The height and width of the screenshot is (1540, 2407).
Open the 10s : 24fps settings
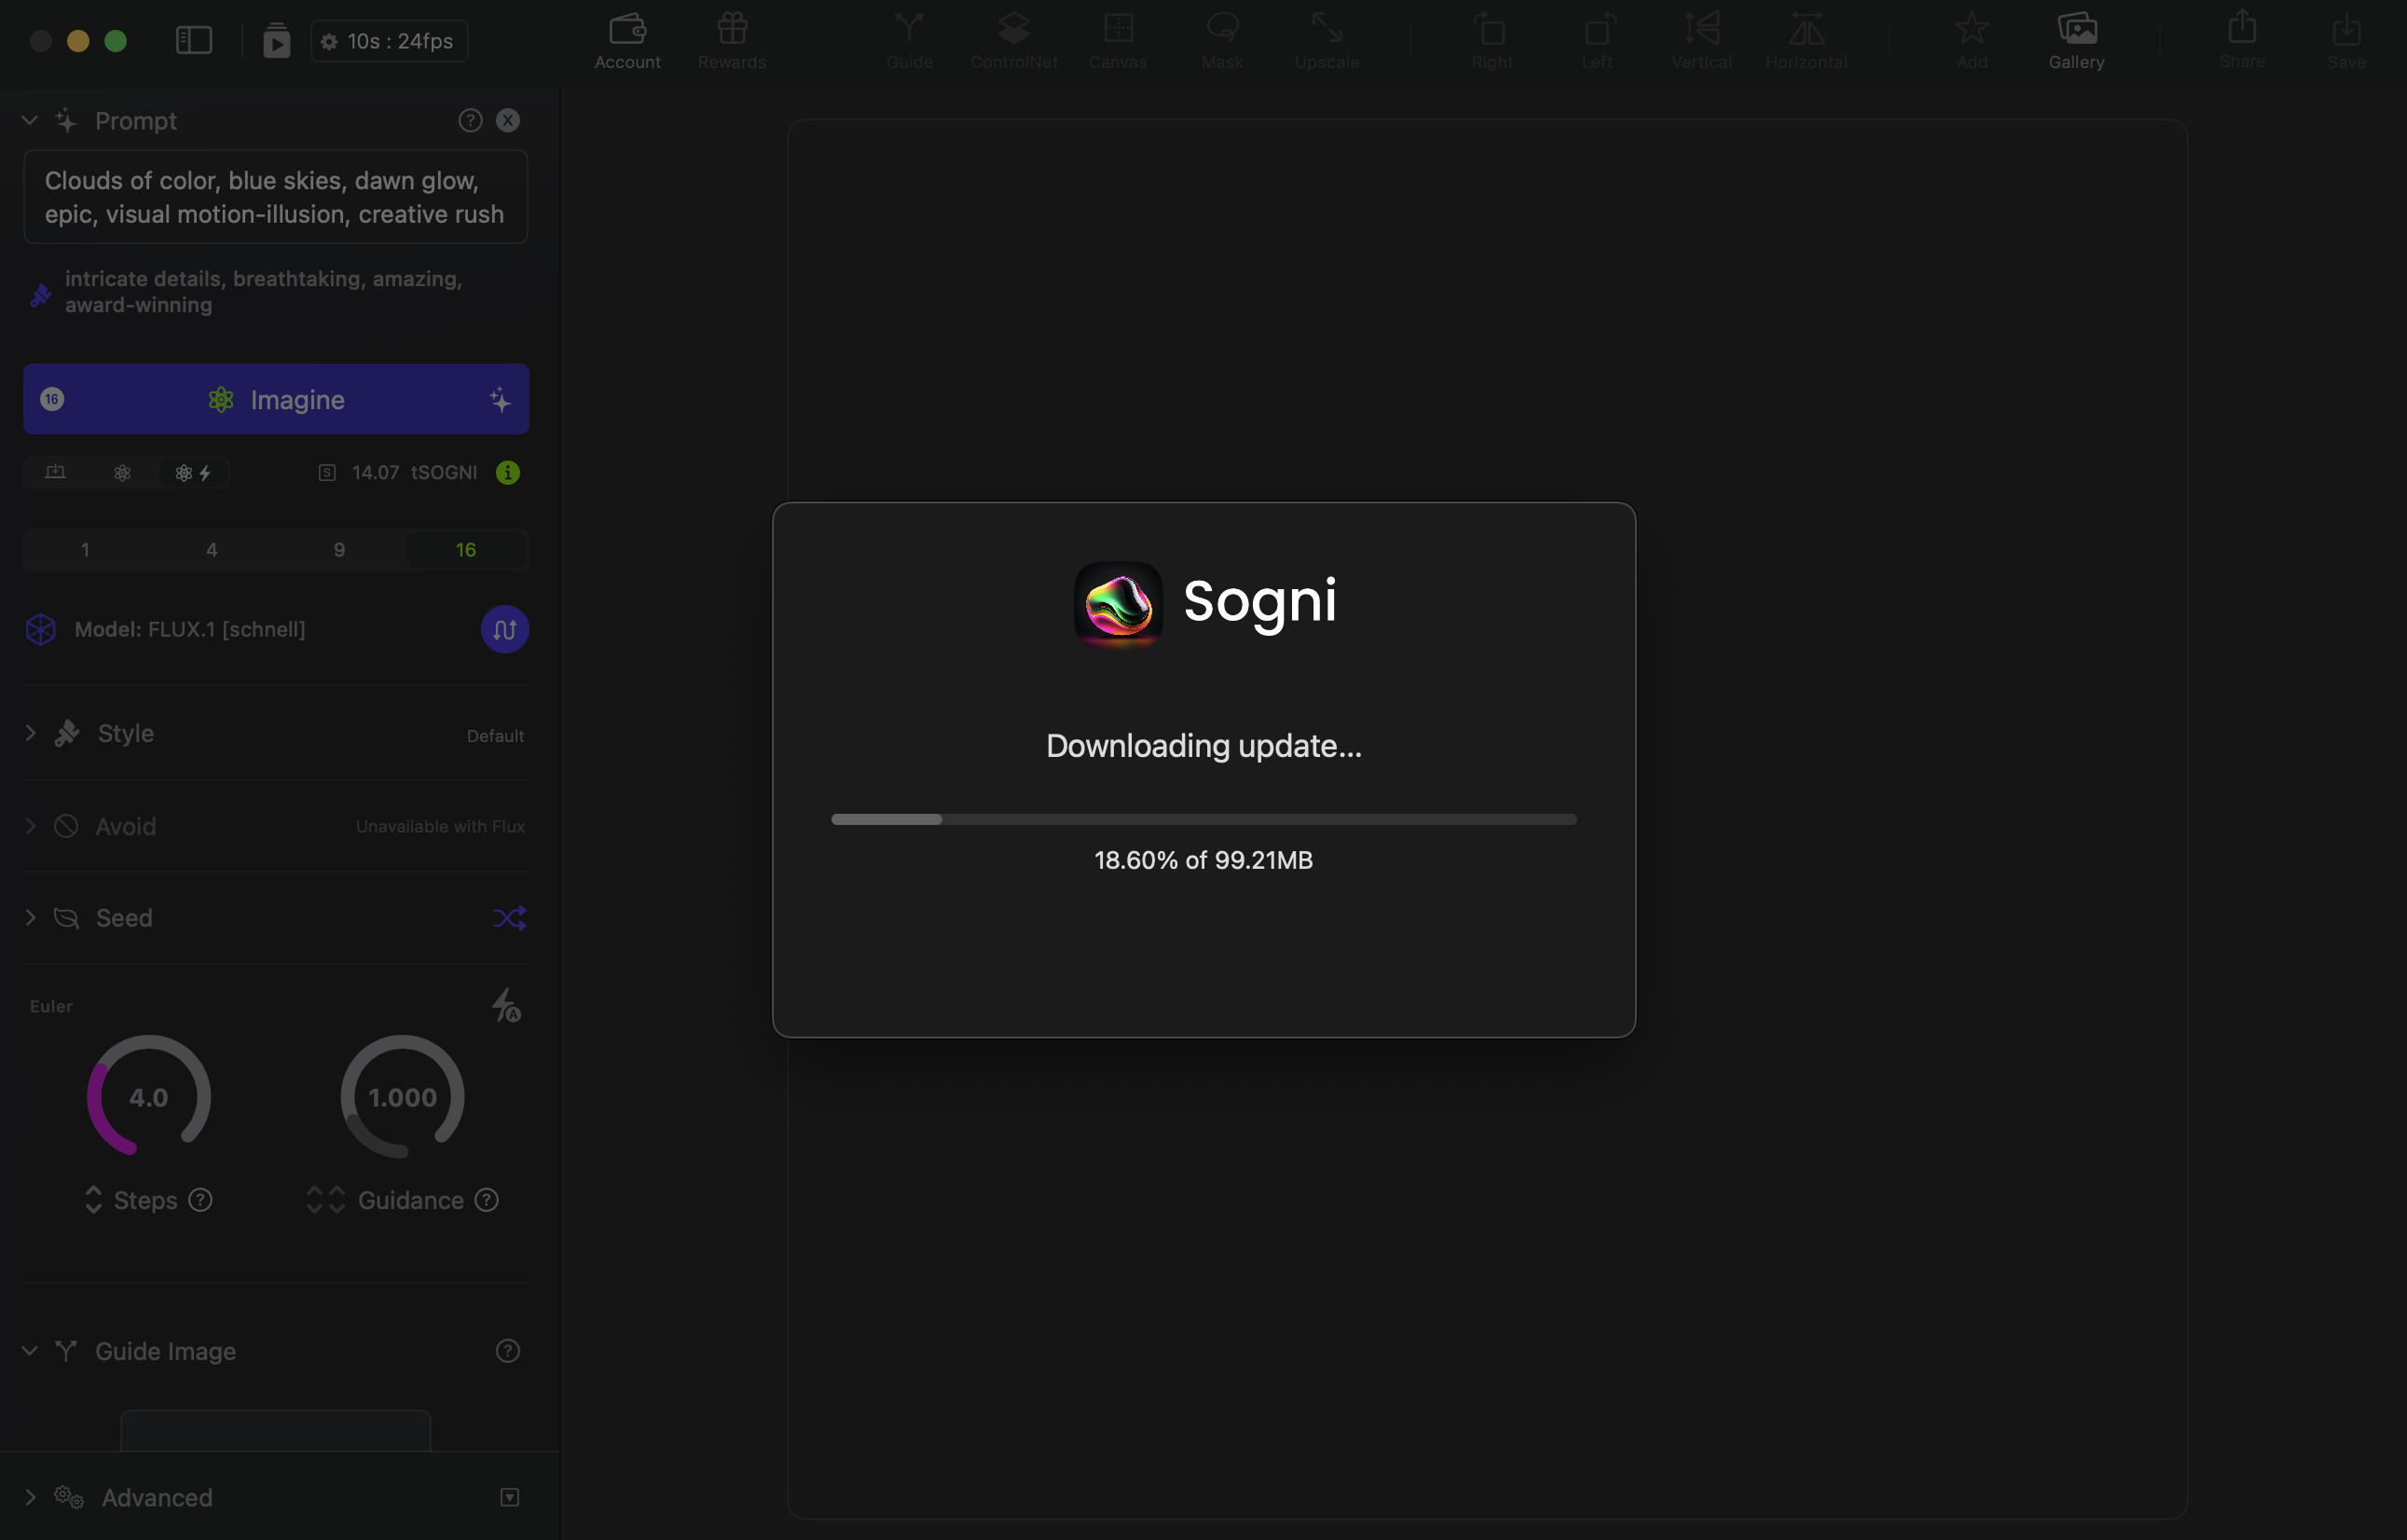point(389,41)
